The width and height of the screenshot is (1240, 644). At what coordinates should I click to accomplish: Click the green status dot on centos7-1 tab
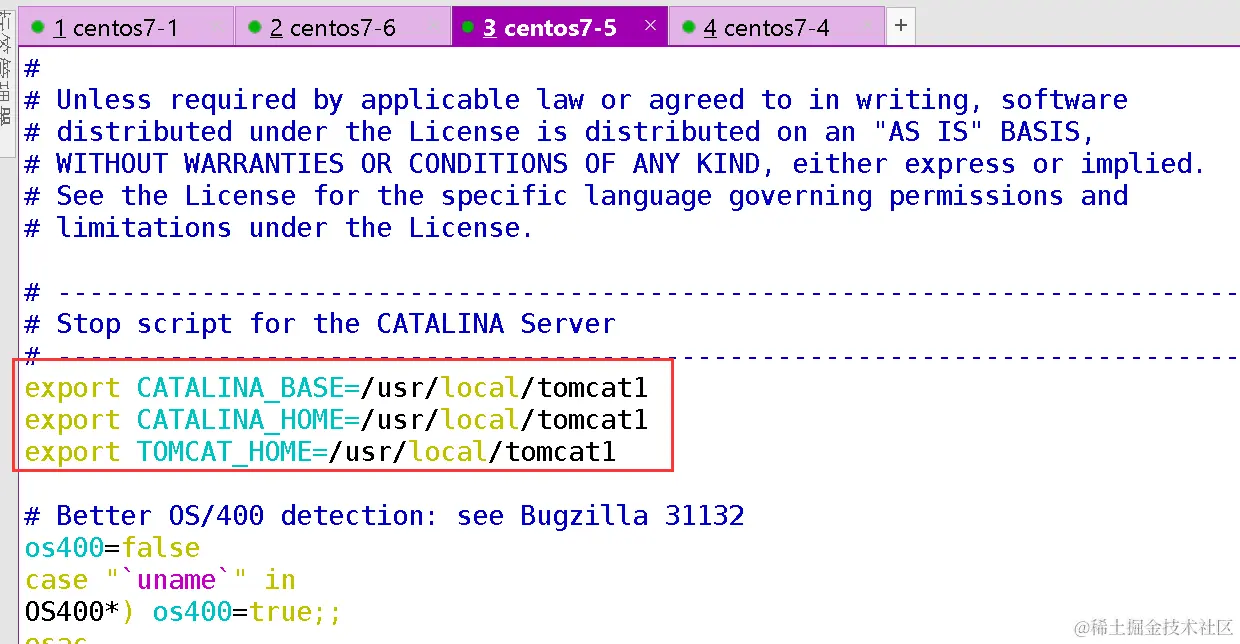(38, 27)
